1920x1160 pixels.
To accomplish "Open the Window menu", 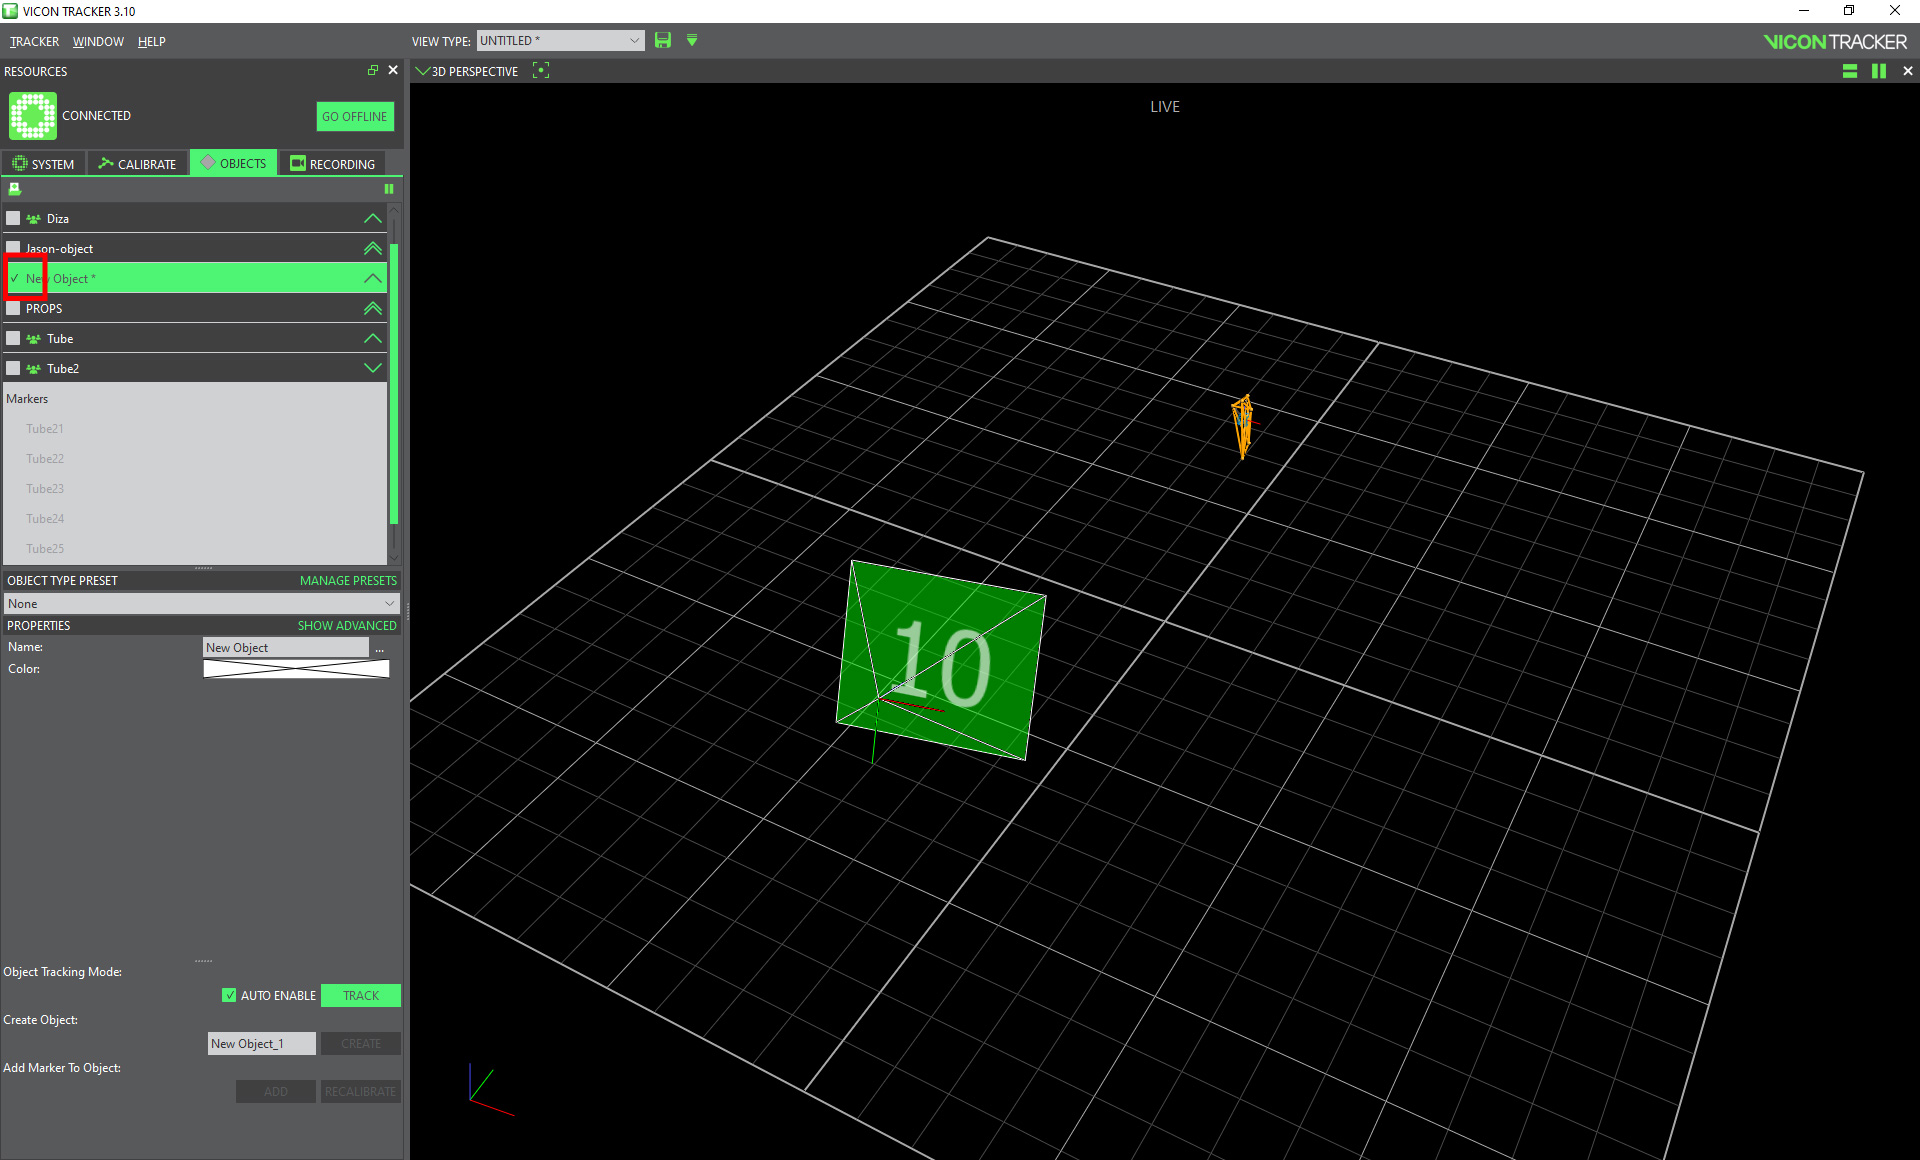I will tap(98, 41).
